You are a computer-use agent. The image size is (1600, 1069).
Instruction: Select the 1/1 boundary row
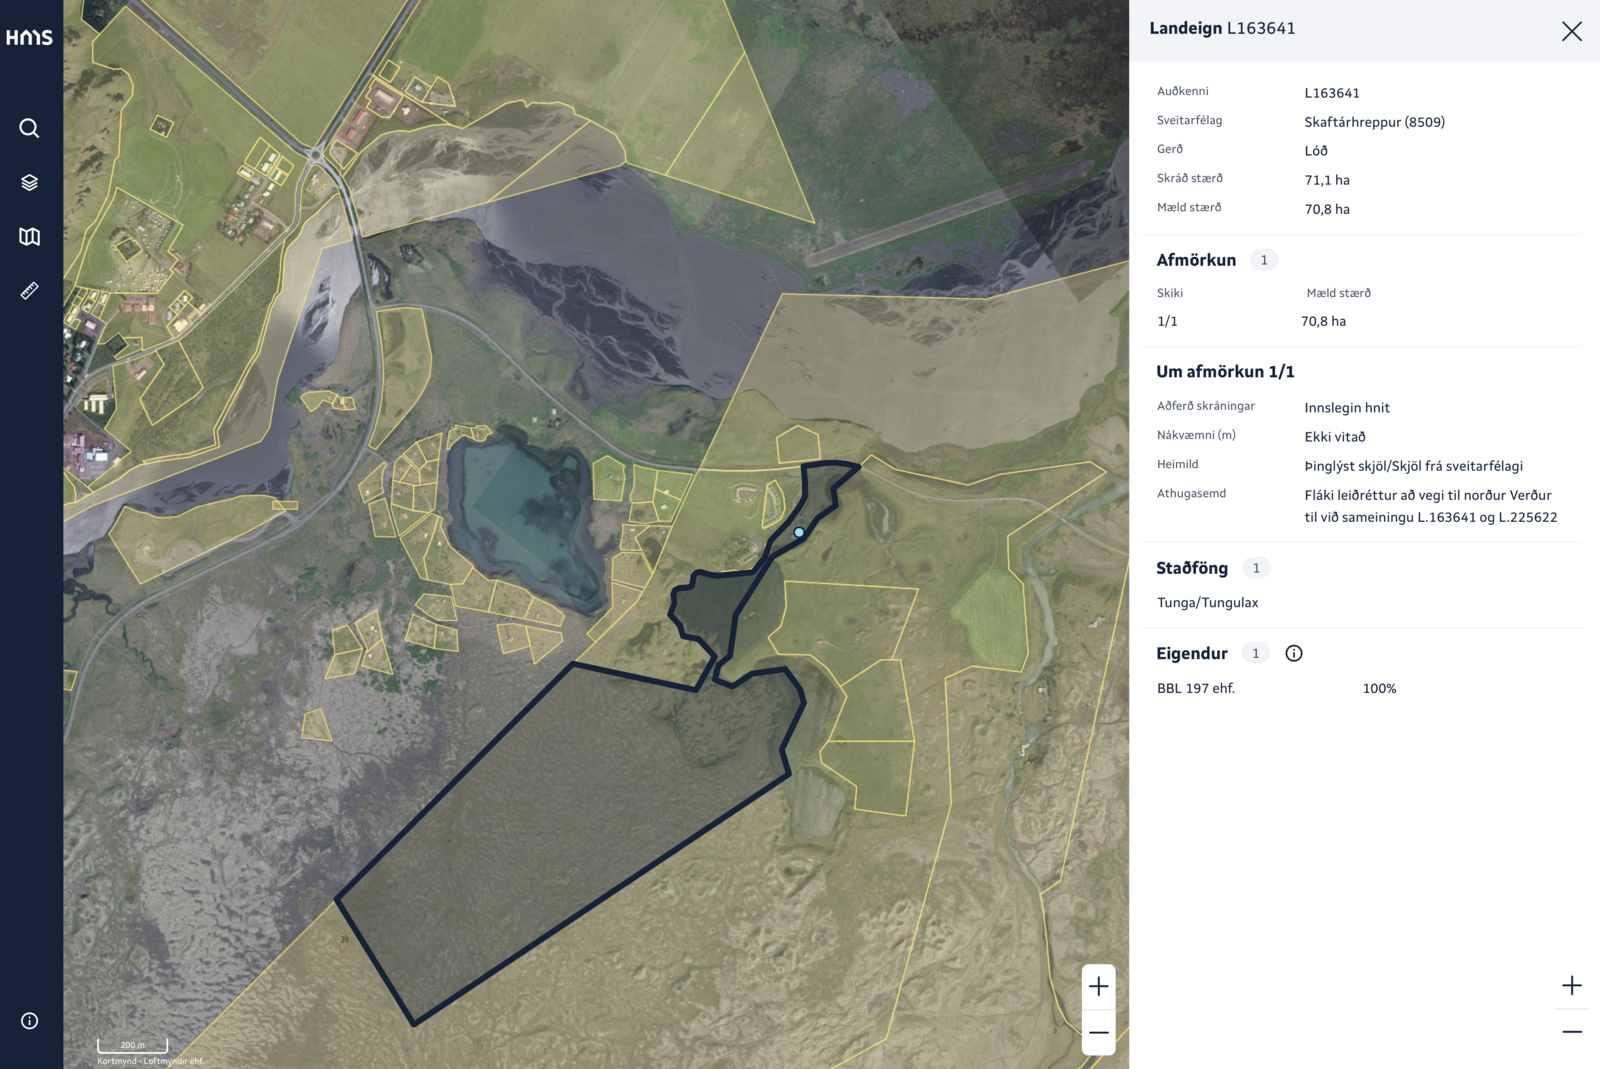pos(1362,321)
